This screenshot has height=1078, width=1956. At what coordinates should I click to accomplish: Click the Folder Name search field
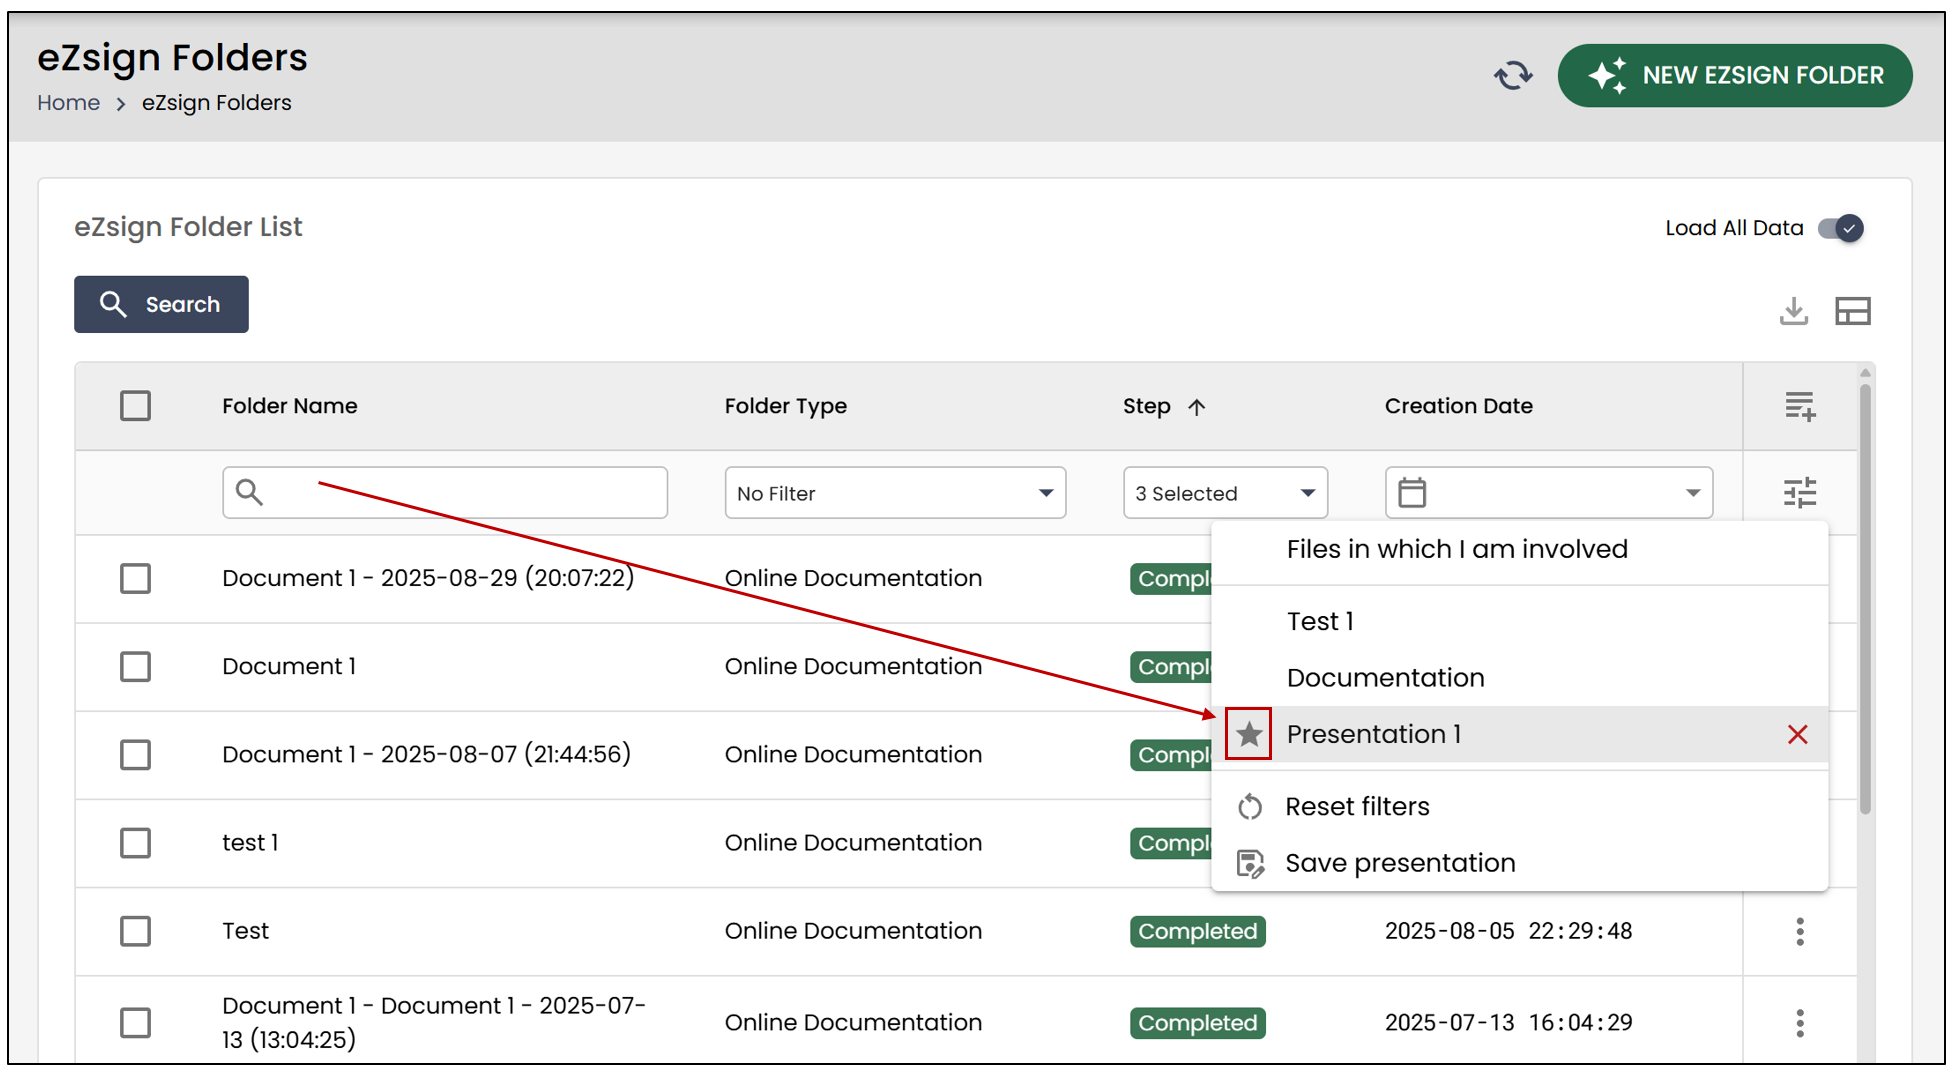[445, 492]
